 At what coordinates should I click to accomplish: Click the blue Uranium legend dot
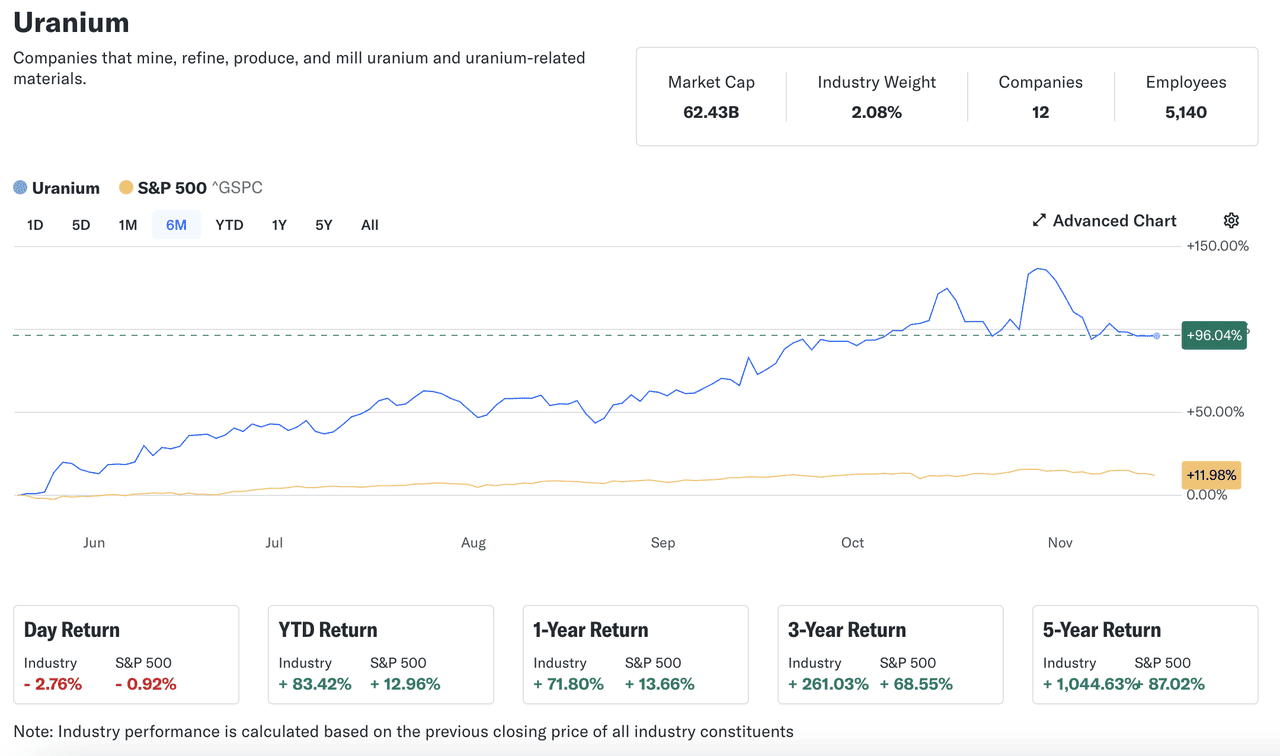pyautogui.click(x=20, y=188)
